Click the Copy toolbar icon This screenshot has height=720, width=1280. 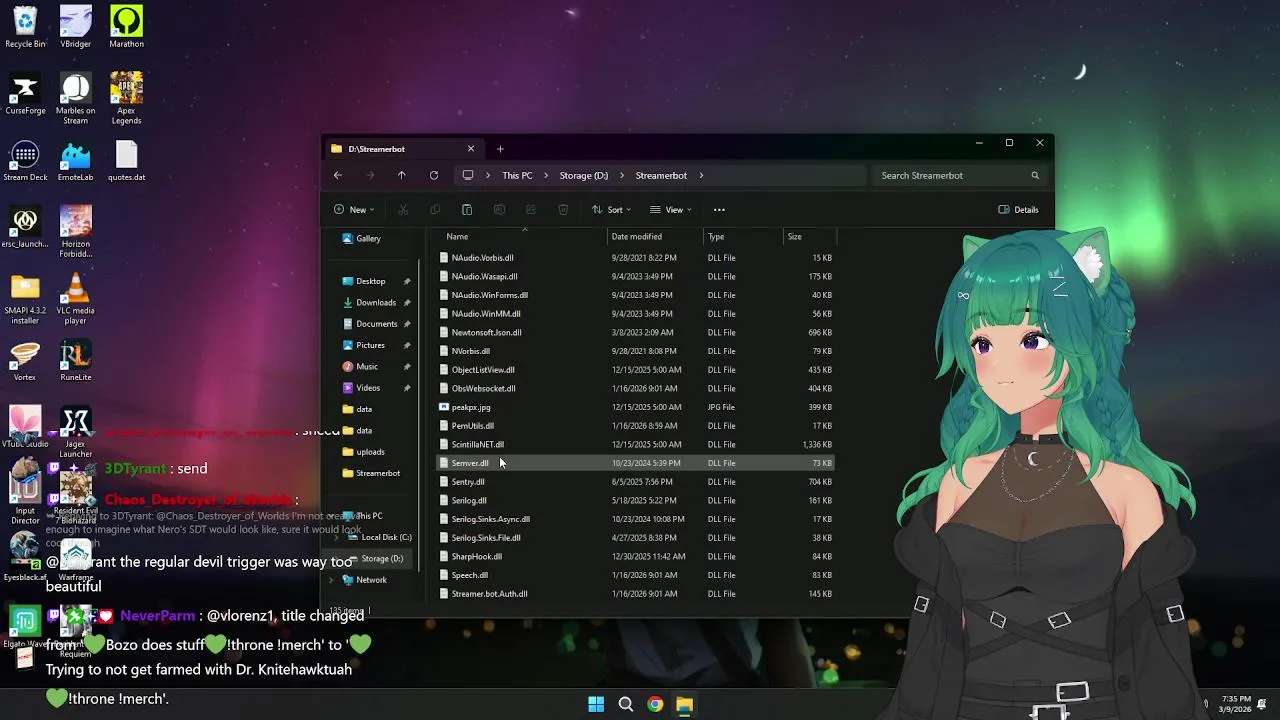pyautogui.click(x=435, y=210)
